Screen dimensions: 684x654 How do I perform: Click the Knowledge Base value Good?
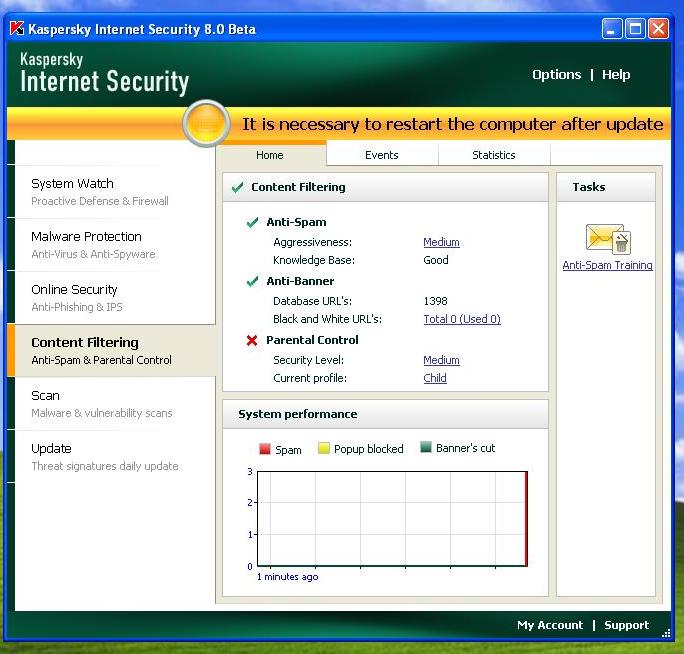click(436, 260)
